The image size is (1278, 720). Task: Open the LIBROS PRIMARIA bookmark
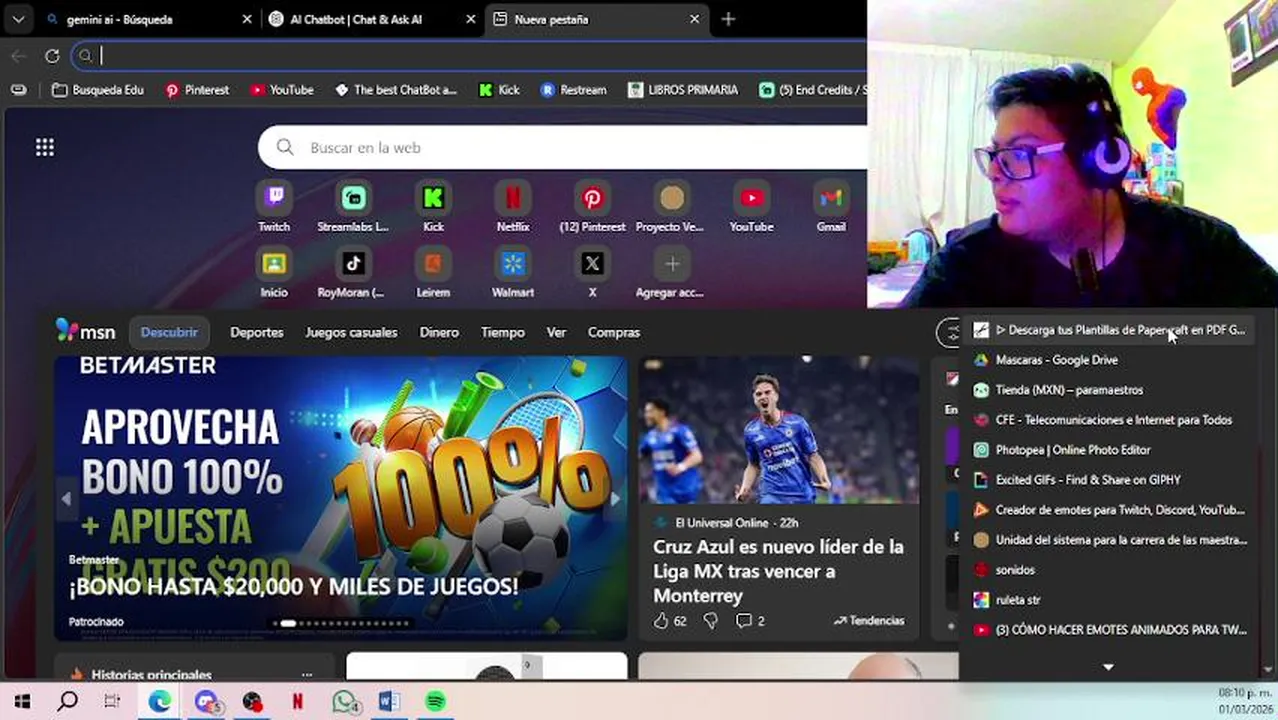pyautogui.click(x=683, y=90)
